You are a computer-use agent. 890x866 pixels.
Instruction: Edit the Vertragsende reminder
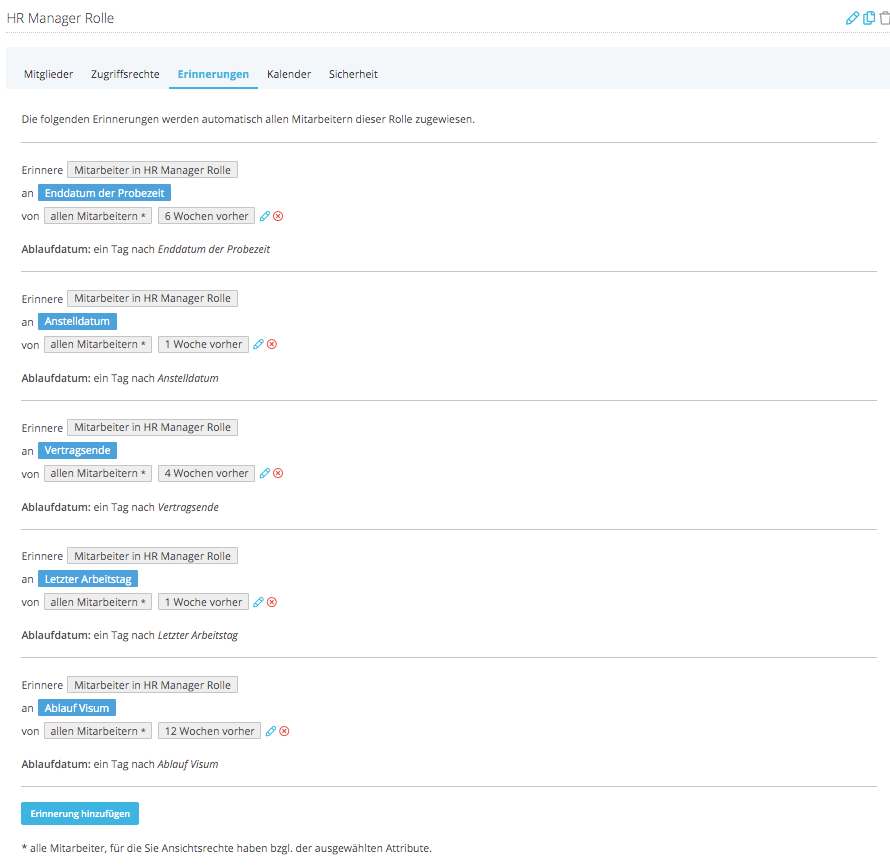265,473
